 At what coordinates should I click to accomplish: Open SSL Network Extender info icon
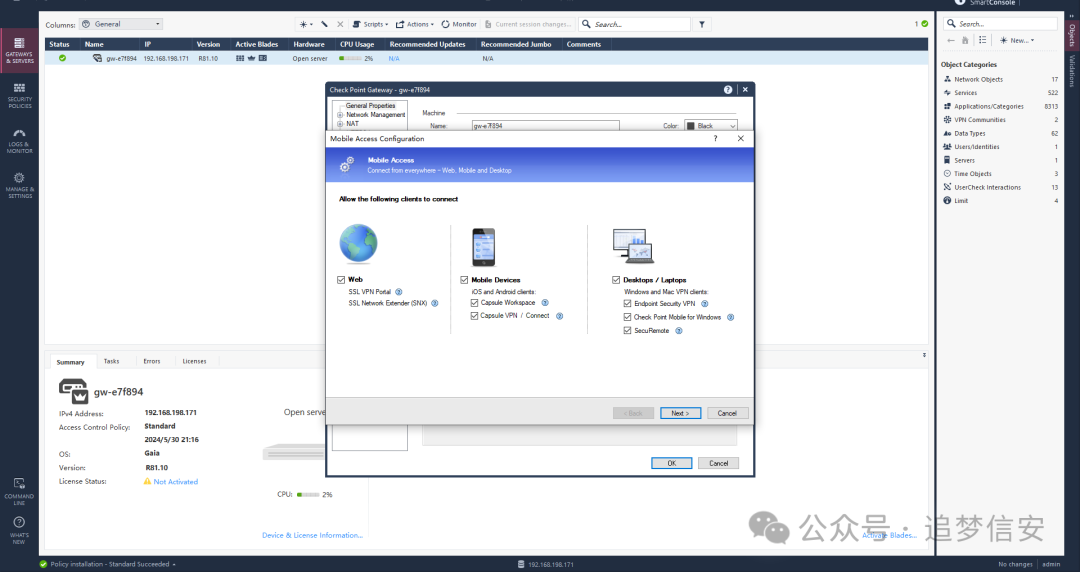pyautogui.click(x=435, y=303)
